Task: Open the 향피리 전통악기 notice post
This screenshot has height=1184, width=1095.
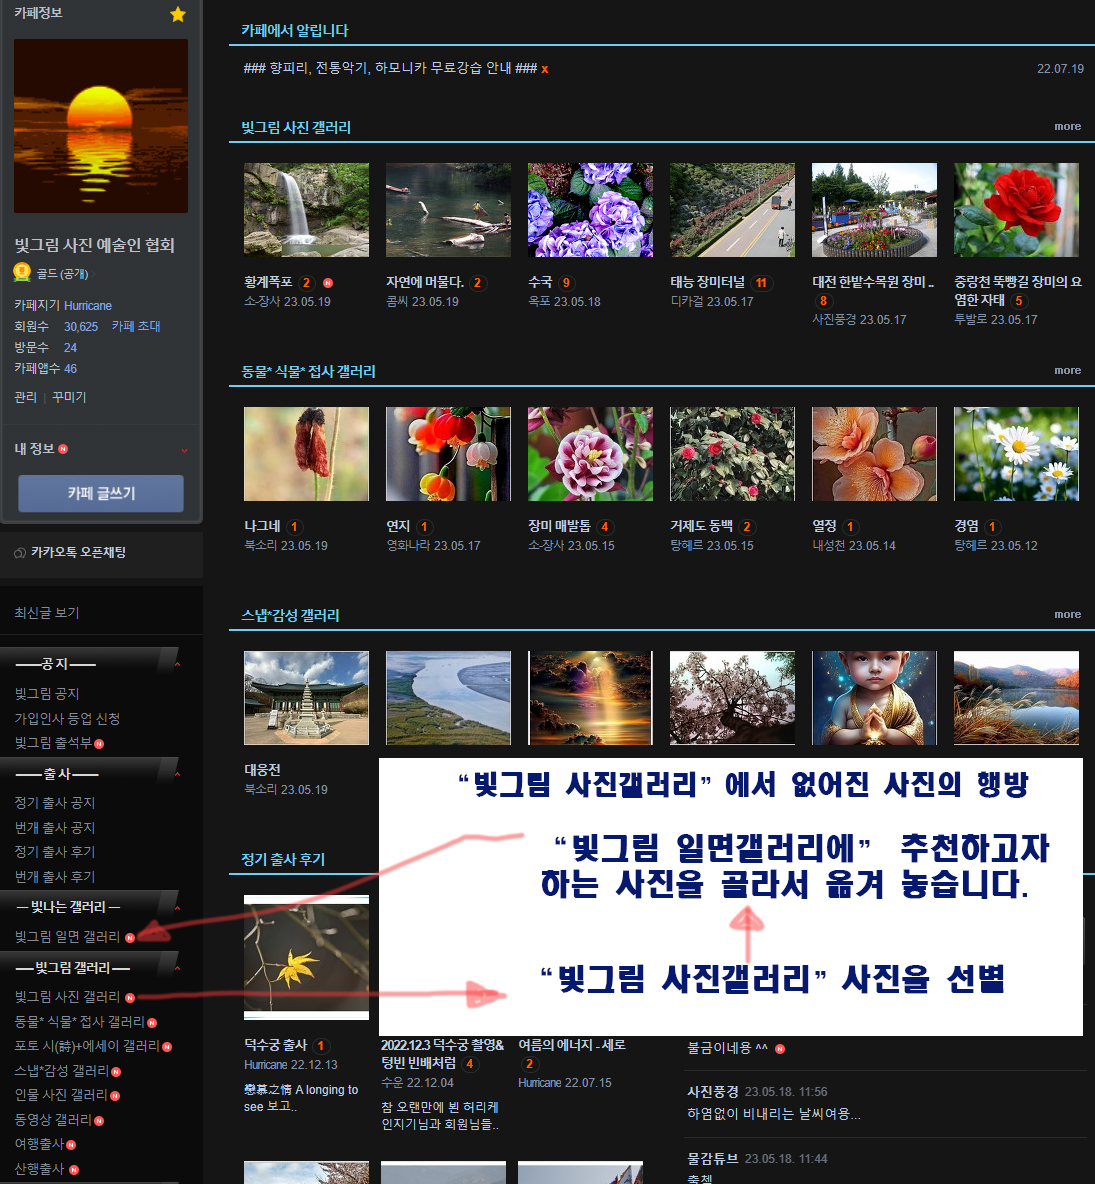Action: coord(390,69)
